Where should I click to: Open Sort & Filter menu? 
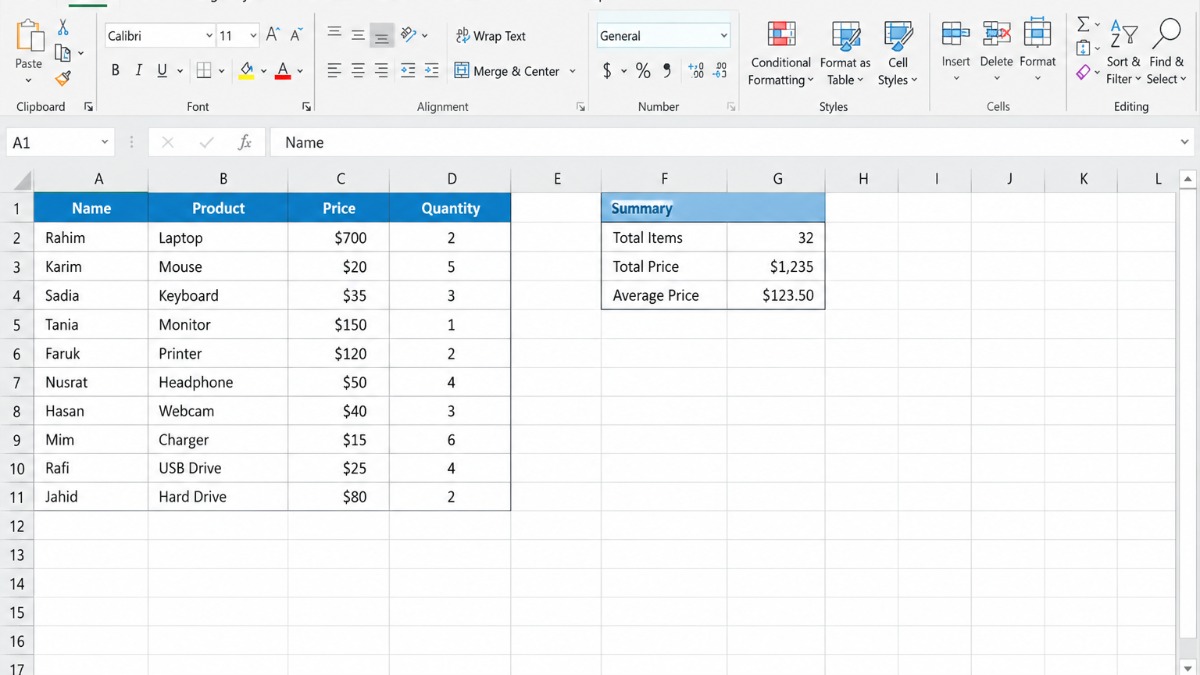(x=1123, y=52)
